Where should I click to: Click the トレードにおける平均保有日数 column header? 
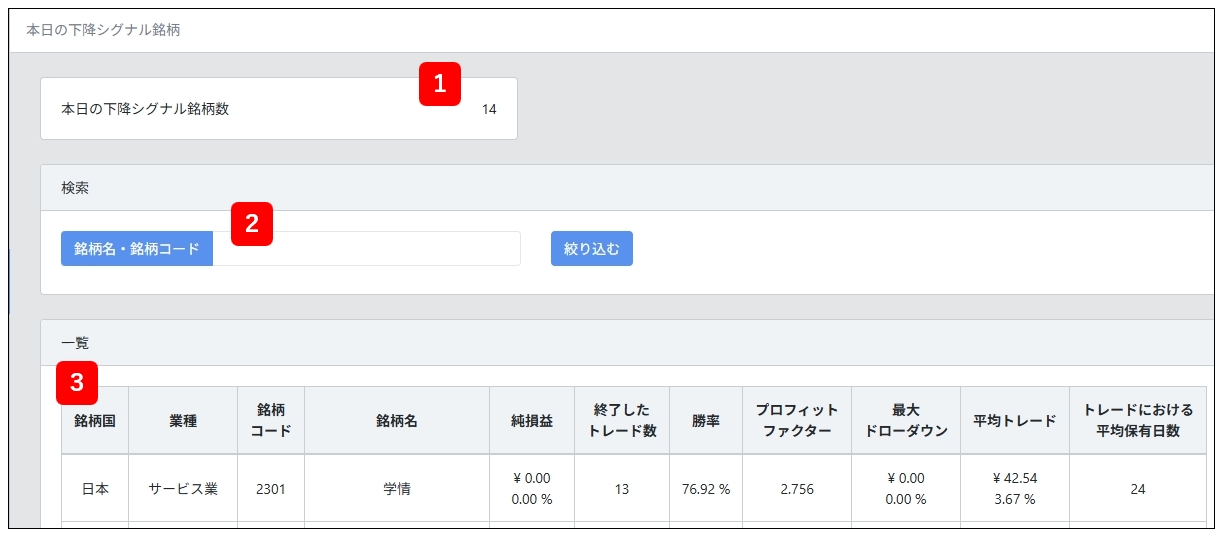(1138, 421)
